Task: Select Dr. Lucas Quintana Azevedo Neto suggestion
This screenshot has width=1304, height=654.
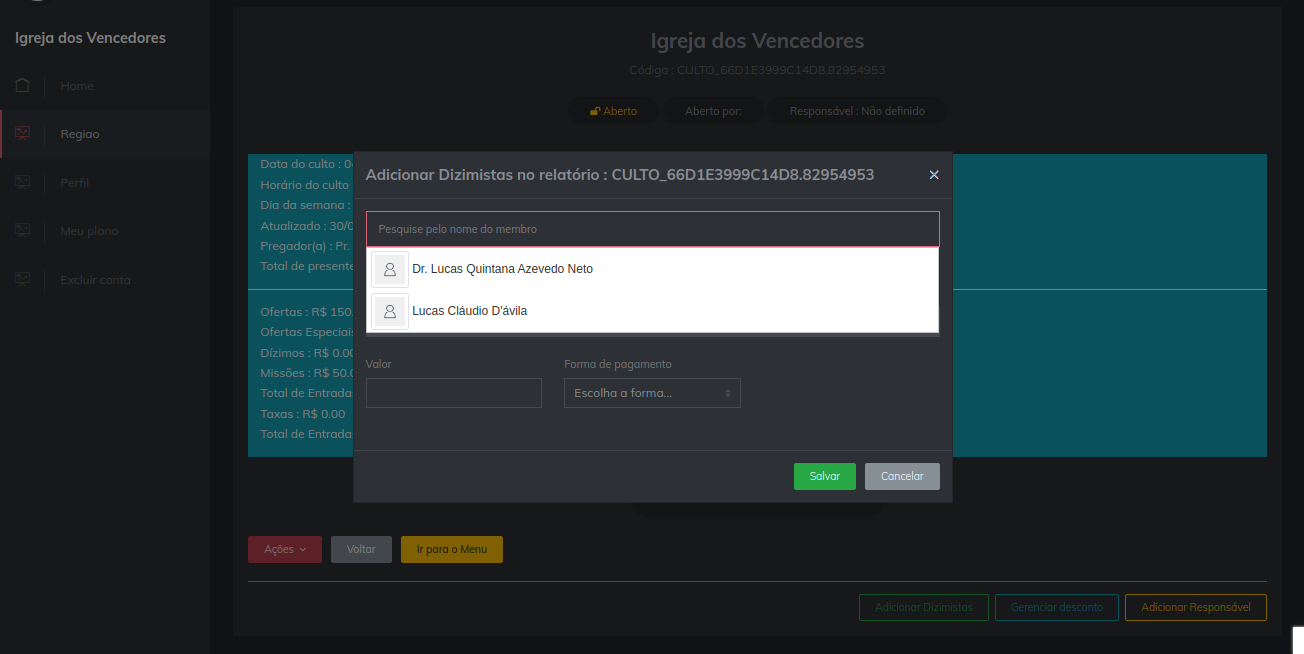Action: pyautogui.click(x=502, y=269)
